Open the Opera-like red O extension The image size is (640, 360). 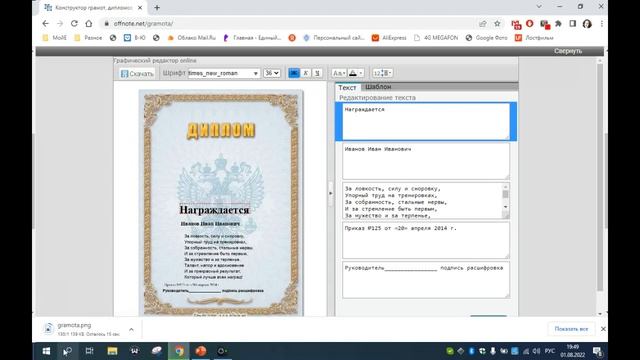(x=530, y=24)
